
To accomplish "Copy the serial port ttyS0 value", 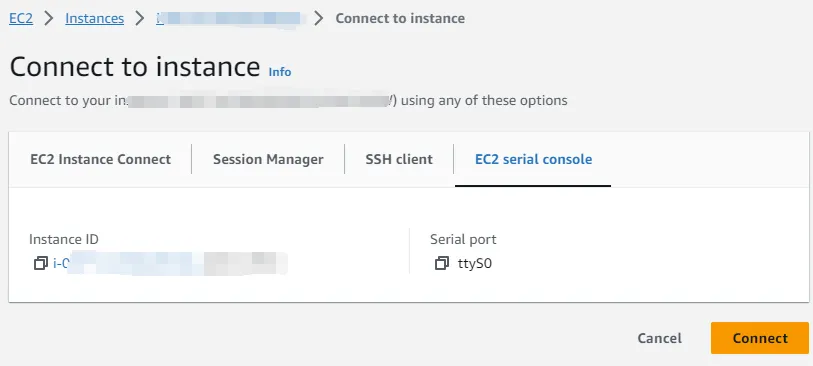I will click(442, 263).
